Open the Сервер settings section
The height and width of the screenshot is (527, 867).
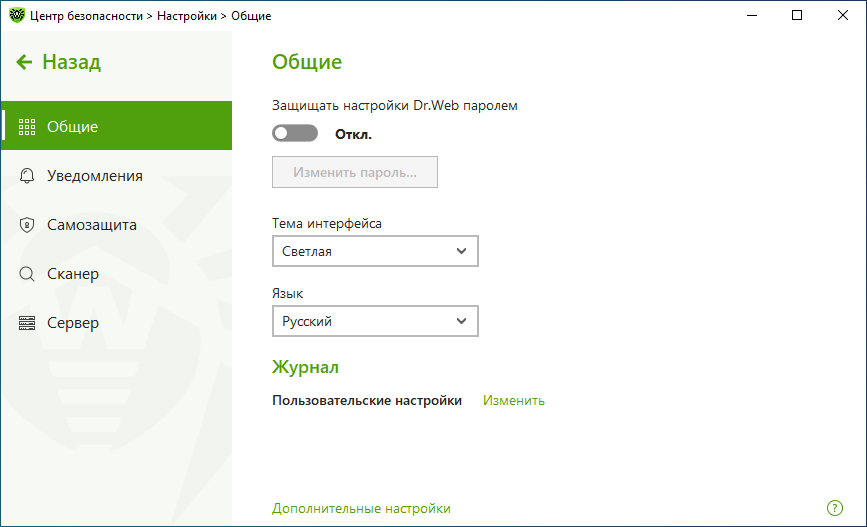(117, 323)
